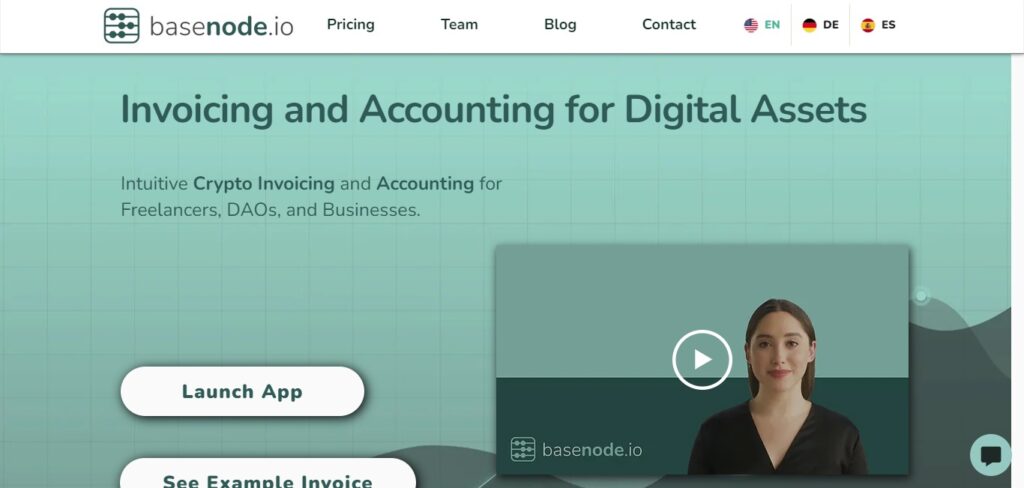Image resolution: width=1024 pixels, height=488 pixels.
Task: Open the Contact page
Action: 669,25
